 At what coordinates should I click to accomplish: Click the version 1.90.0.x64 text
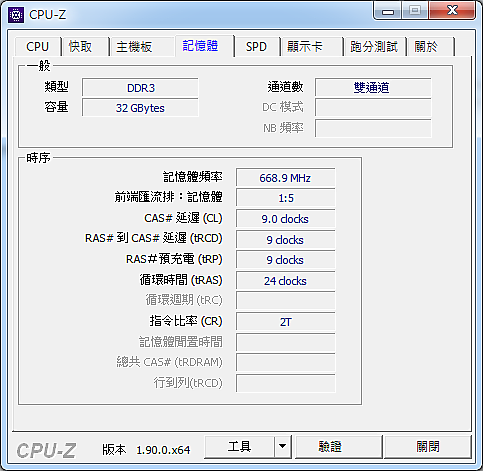163,450
